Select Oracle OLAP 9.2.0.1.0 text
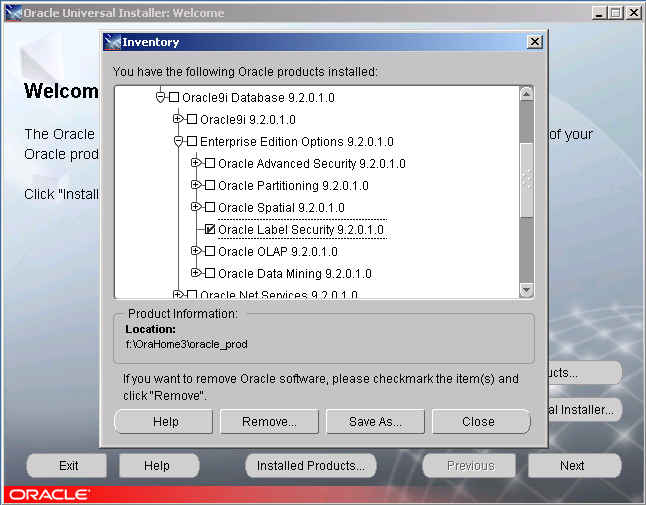Viewport: 646px width, 505px height. (x=278, y=252)
